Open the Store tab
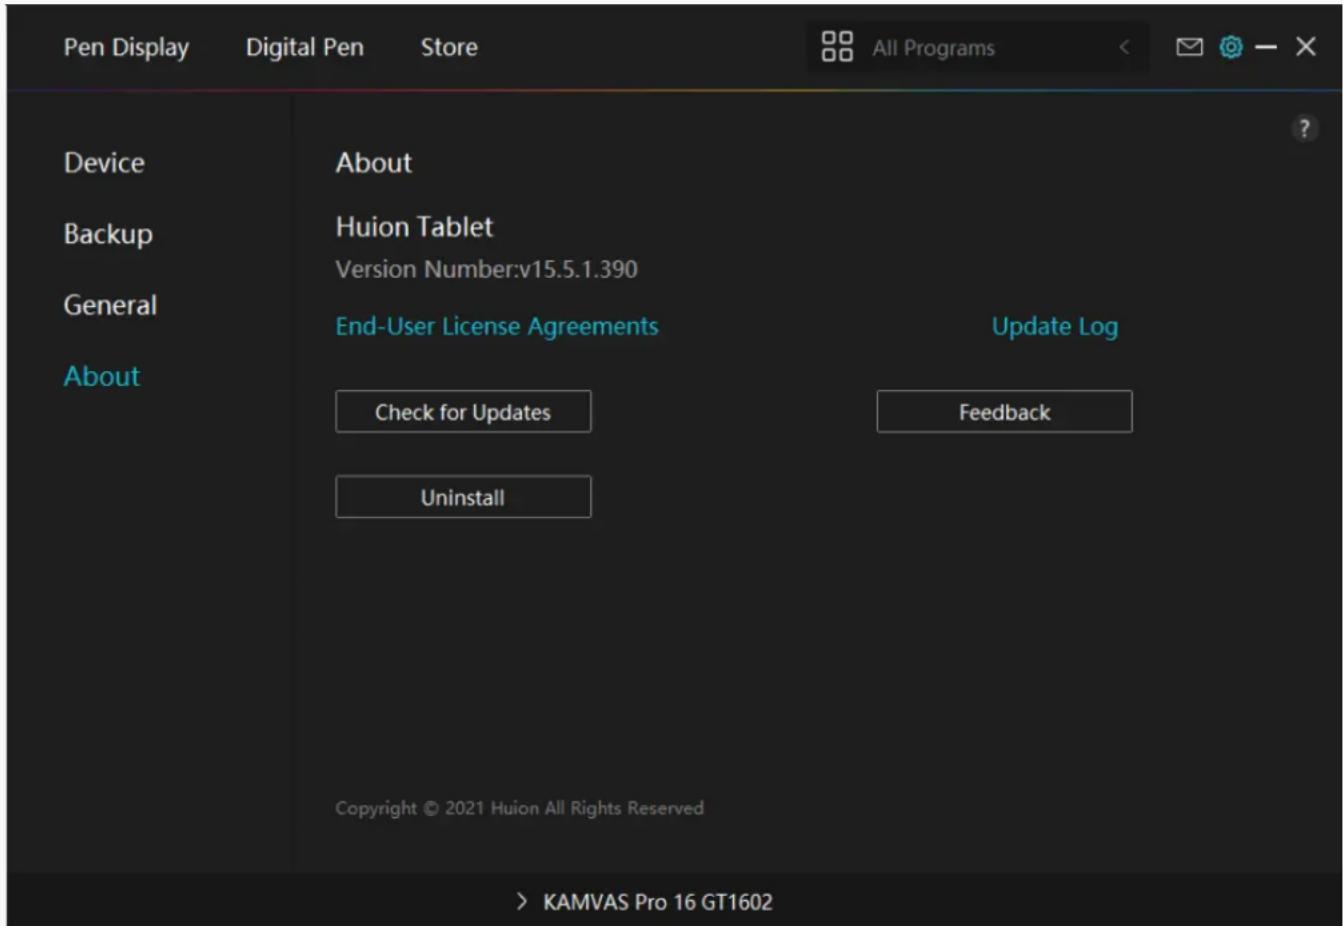The image size is (1343, 926). (449, 47)
